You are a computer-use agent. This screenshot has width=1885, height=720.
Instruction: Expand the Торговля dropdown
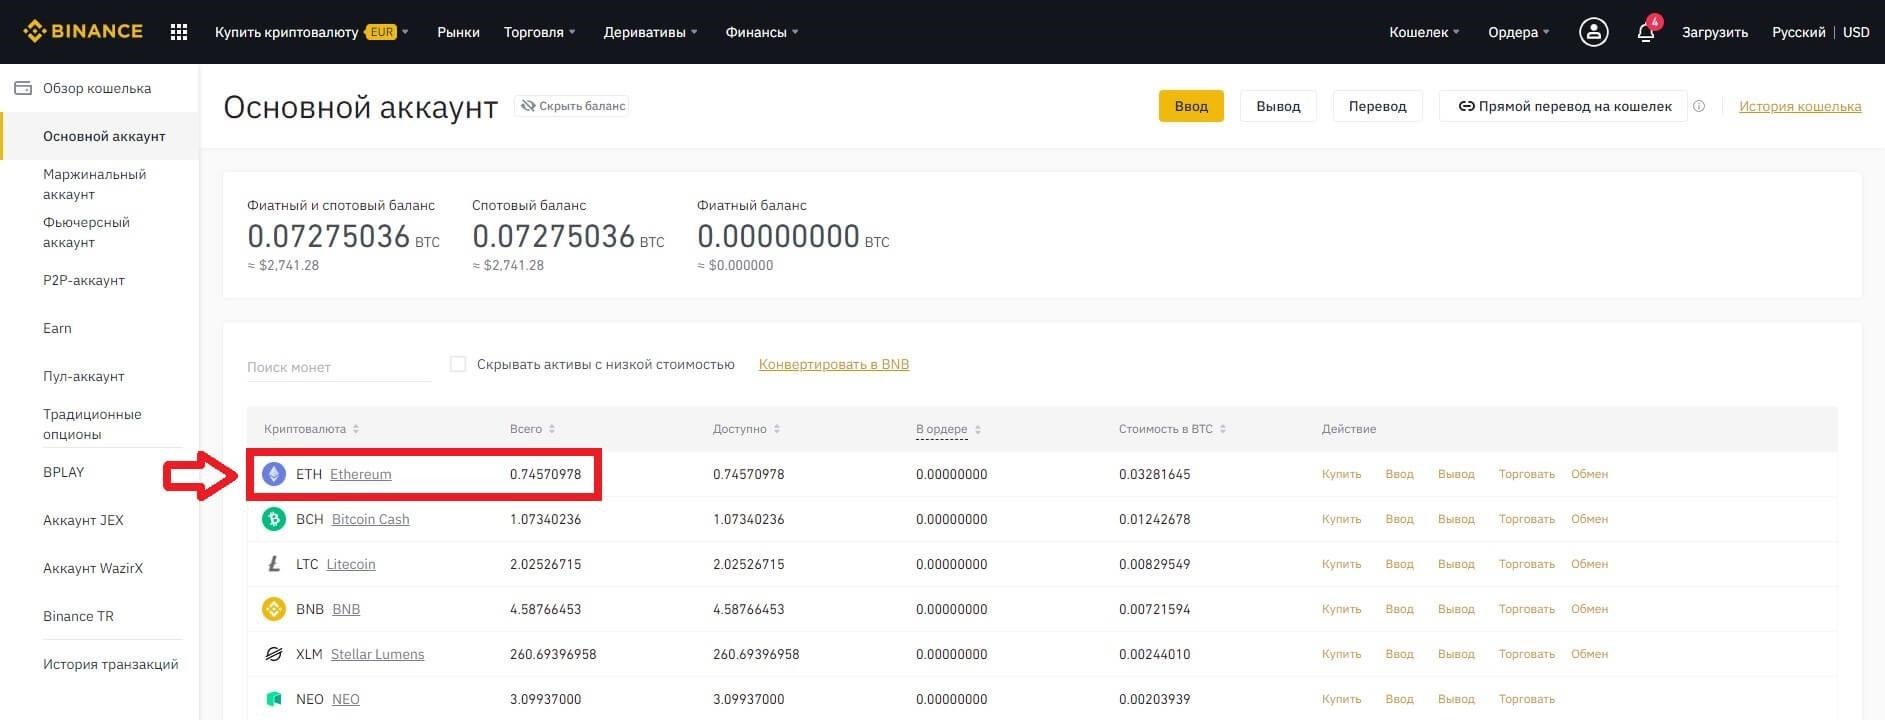click(x=540, y=32)
